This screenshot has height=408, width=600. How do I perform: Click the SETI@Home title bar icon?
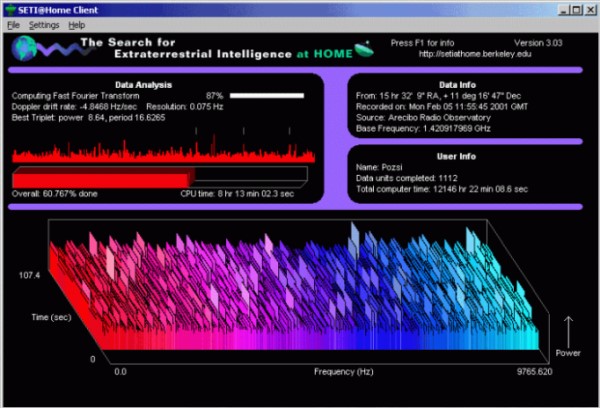pos(10,10)
